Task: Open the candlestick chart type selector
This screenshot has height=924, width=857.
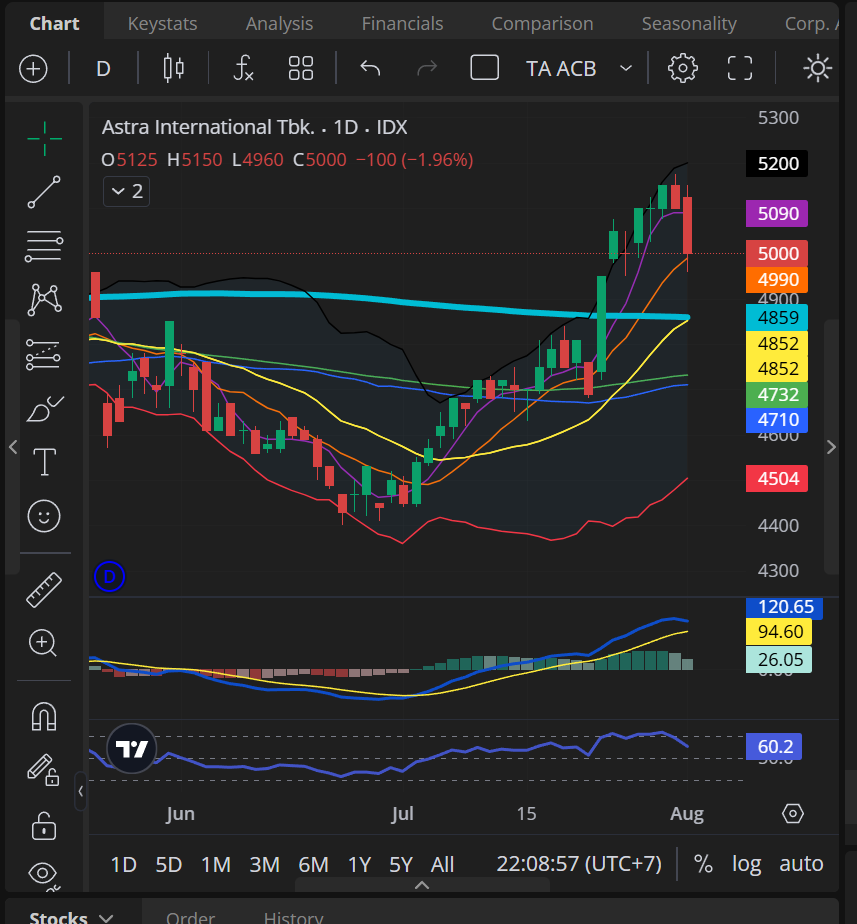Action: (x=173, y=69)
